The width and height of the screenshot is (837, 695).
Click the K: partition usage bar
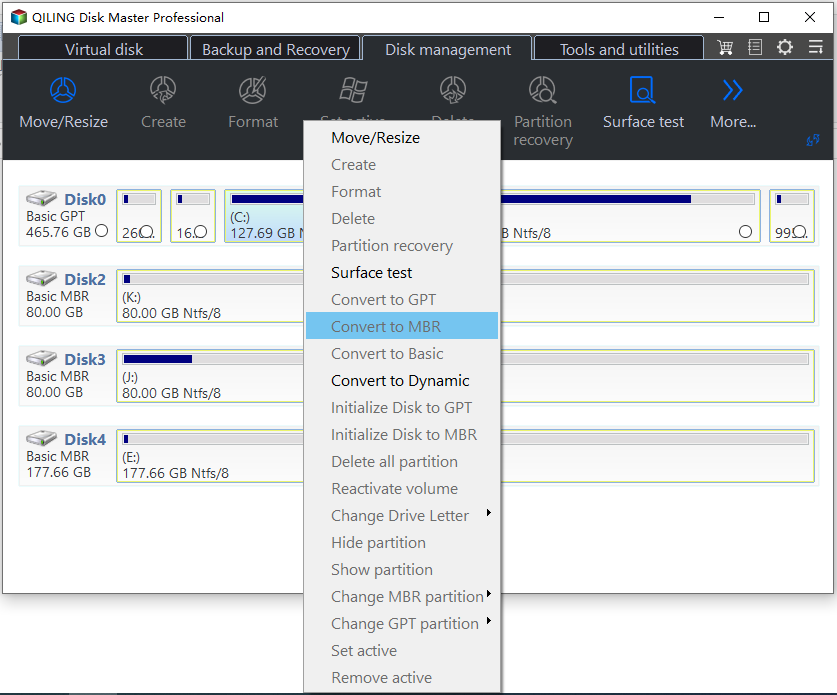click(213, 279)
